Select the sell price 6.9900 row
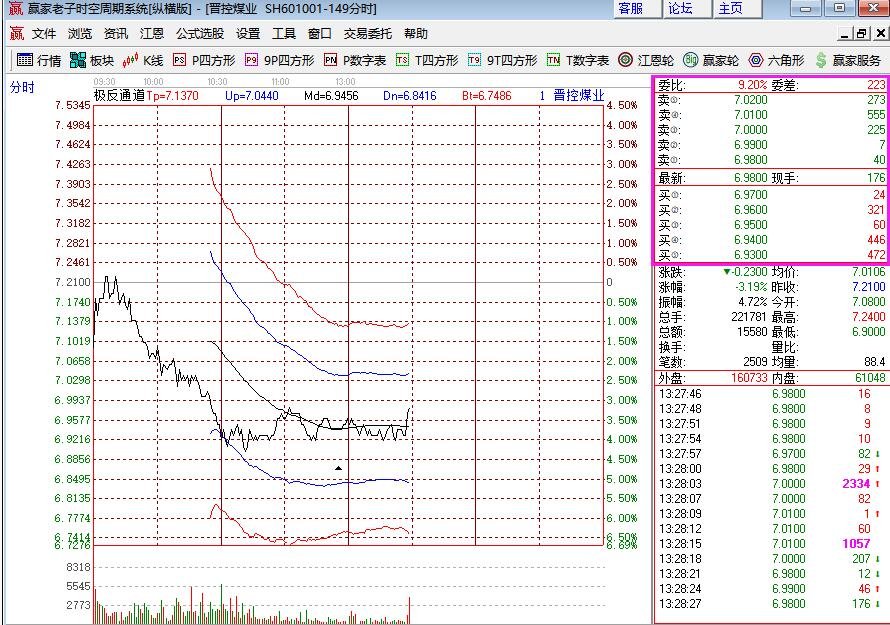890x625 pixels. click(771, 145)
